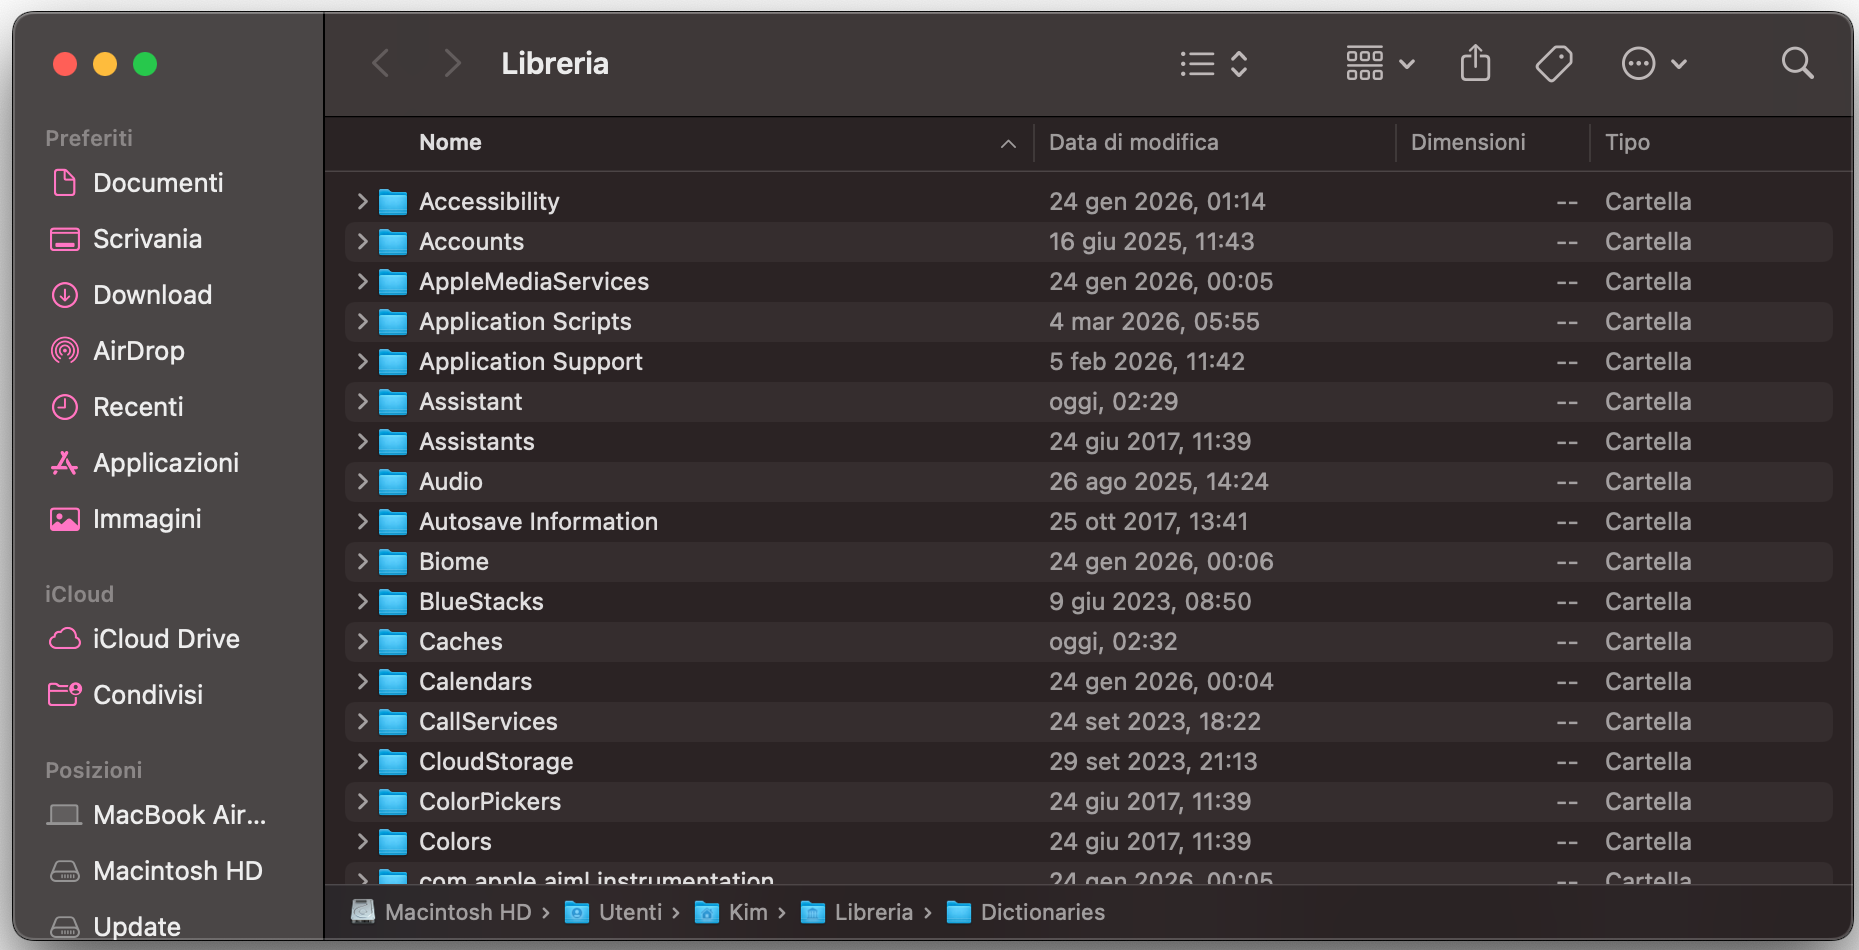Viewport: 1859px width, 950px height.
Task: Click the back navigation arrow
Action: point(381,63)
